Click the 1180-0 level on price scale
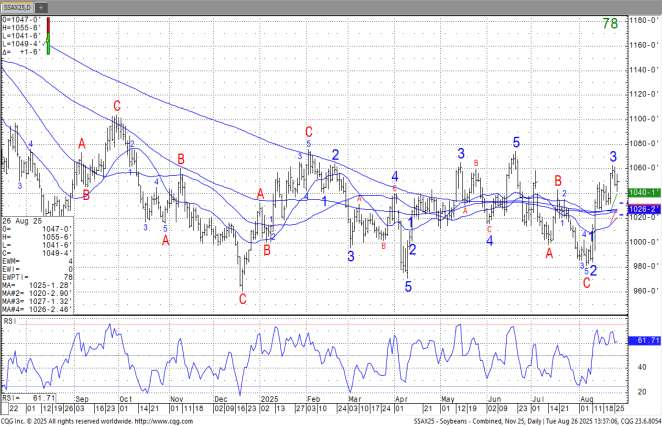Viewport: 662px width, 426px height. tap(642, 20)
